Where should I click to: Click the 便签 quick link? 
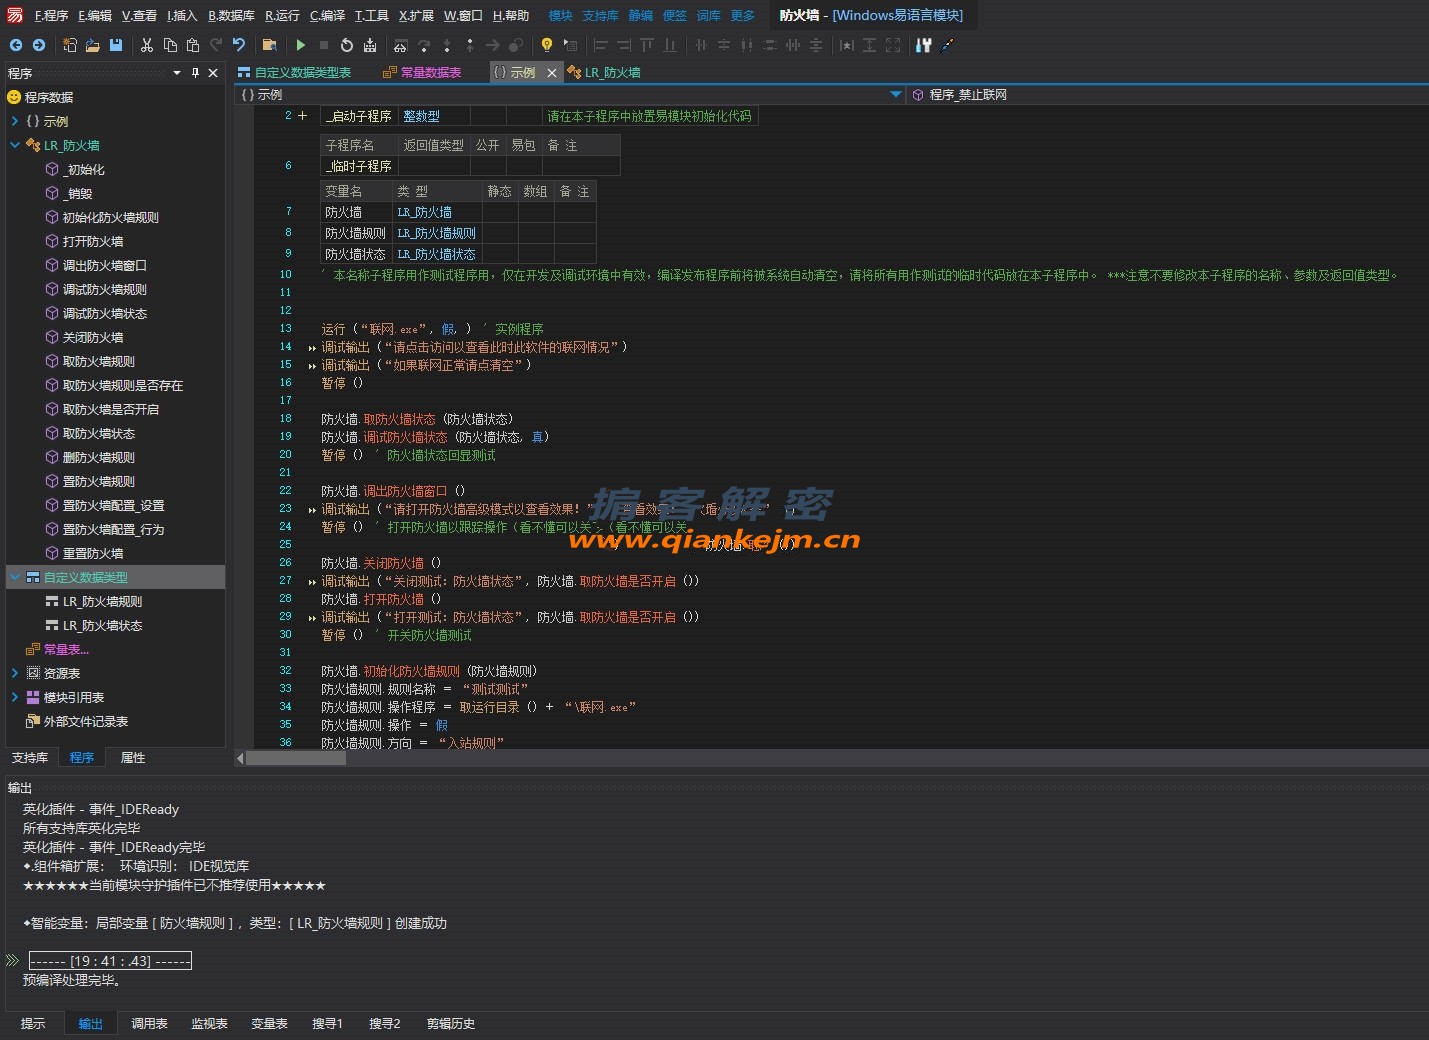[675, 15]
